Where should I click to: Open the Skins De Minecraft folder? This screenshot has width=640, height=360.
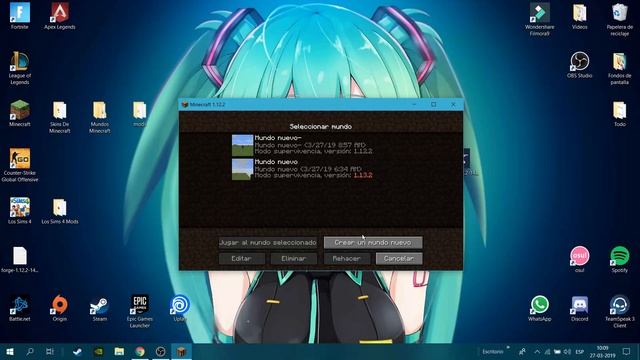tap(60, 117)
